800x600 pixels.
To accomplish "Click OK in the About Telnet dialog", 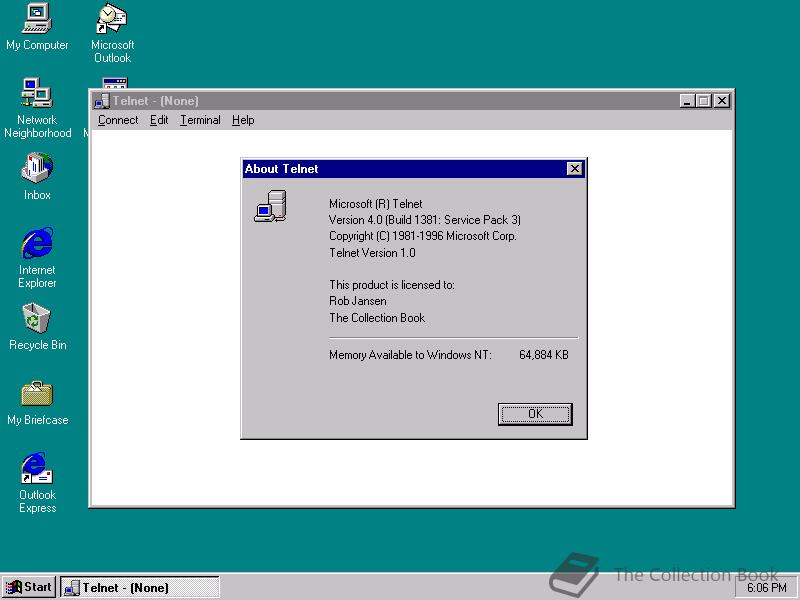I will 535,414.
